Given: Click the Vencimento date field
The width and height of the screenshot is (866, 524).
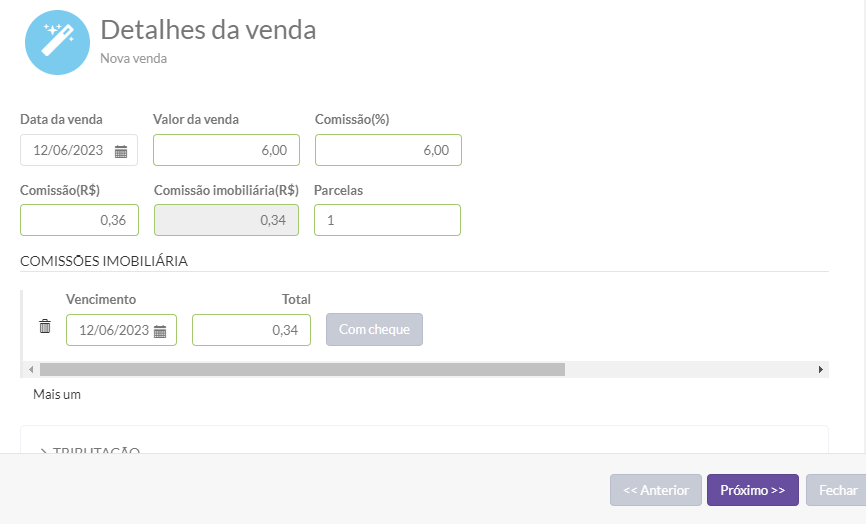Looking at the screenshot, I should click(x=112, y=330).
